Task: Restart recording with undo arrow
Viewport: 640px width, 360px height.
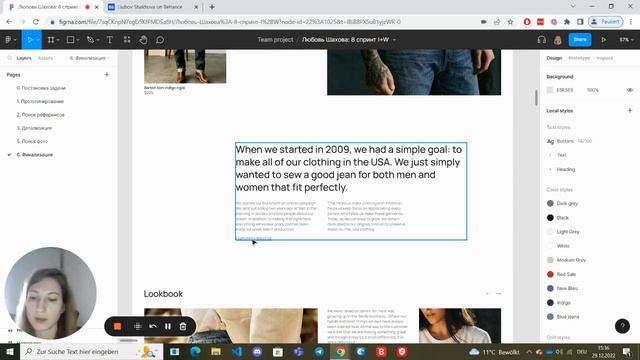Action: click(x=153, y=326)
